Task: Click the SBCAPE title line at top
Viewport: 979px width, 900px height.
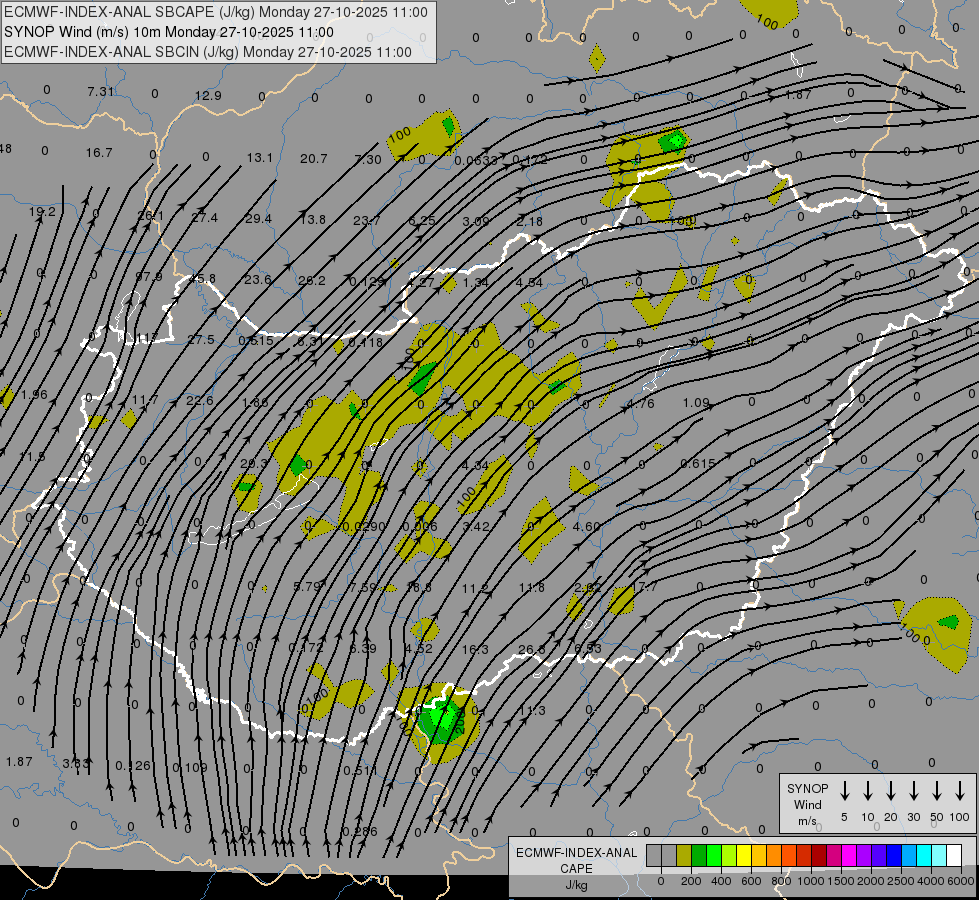Action: 216,12
